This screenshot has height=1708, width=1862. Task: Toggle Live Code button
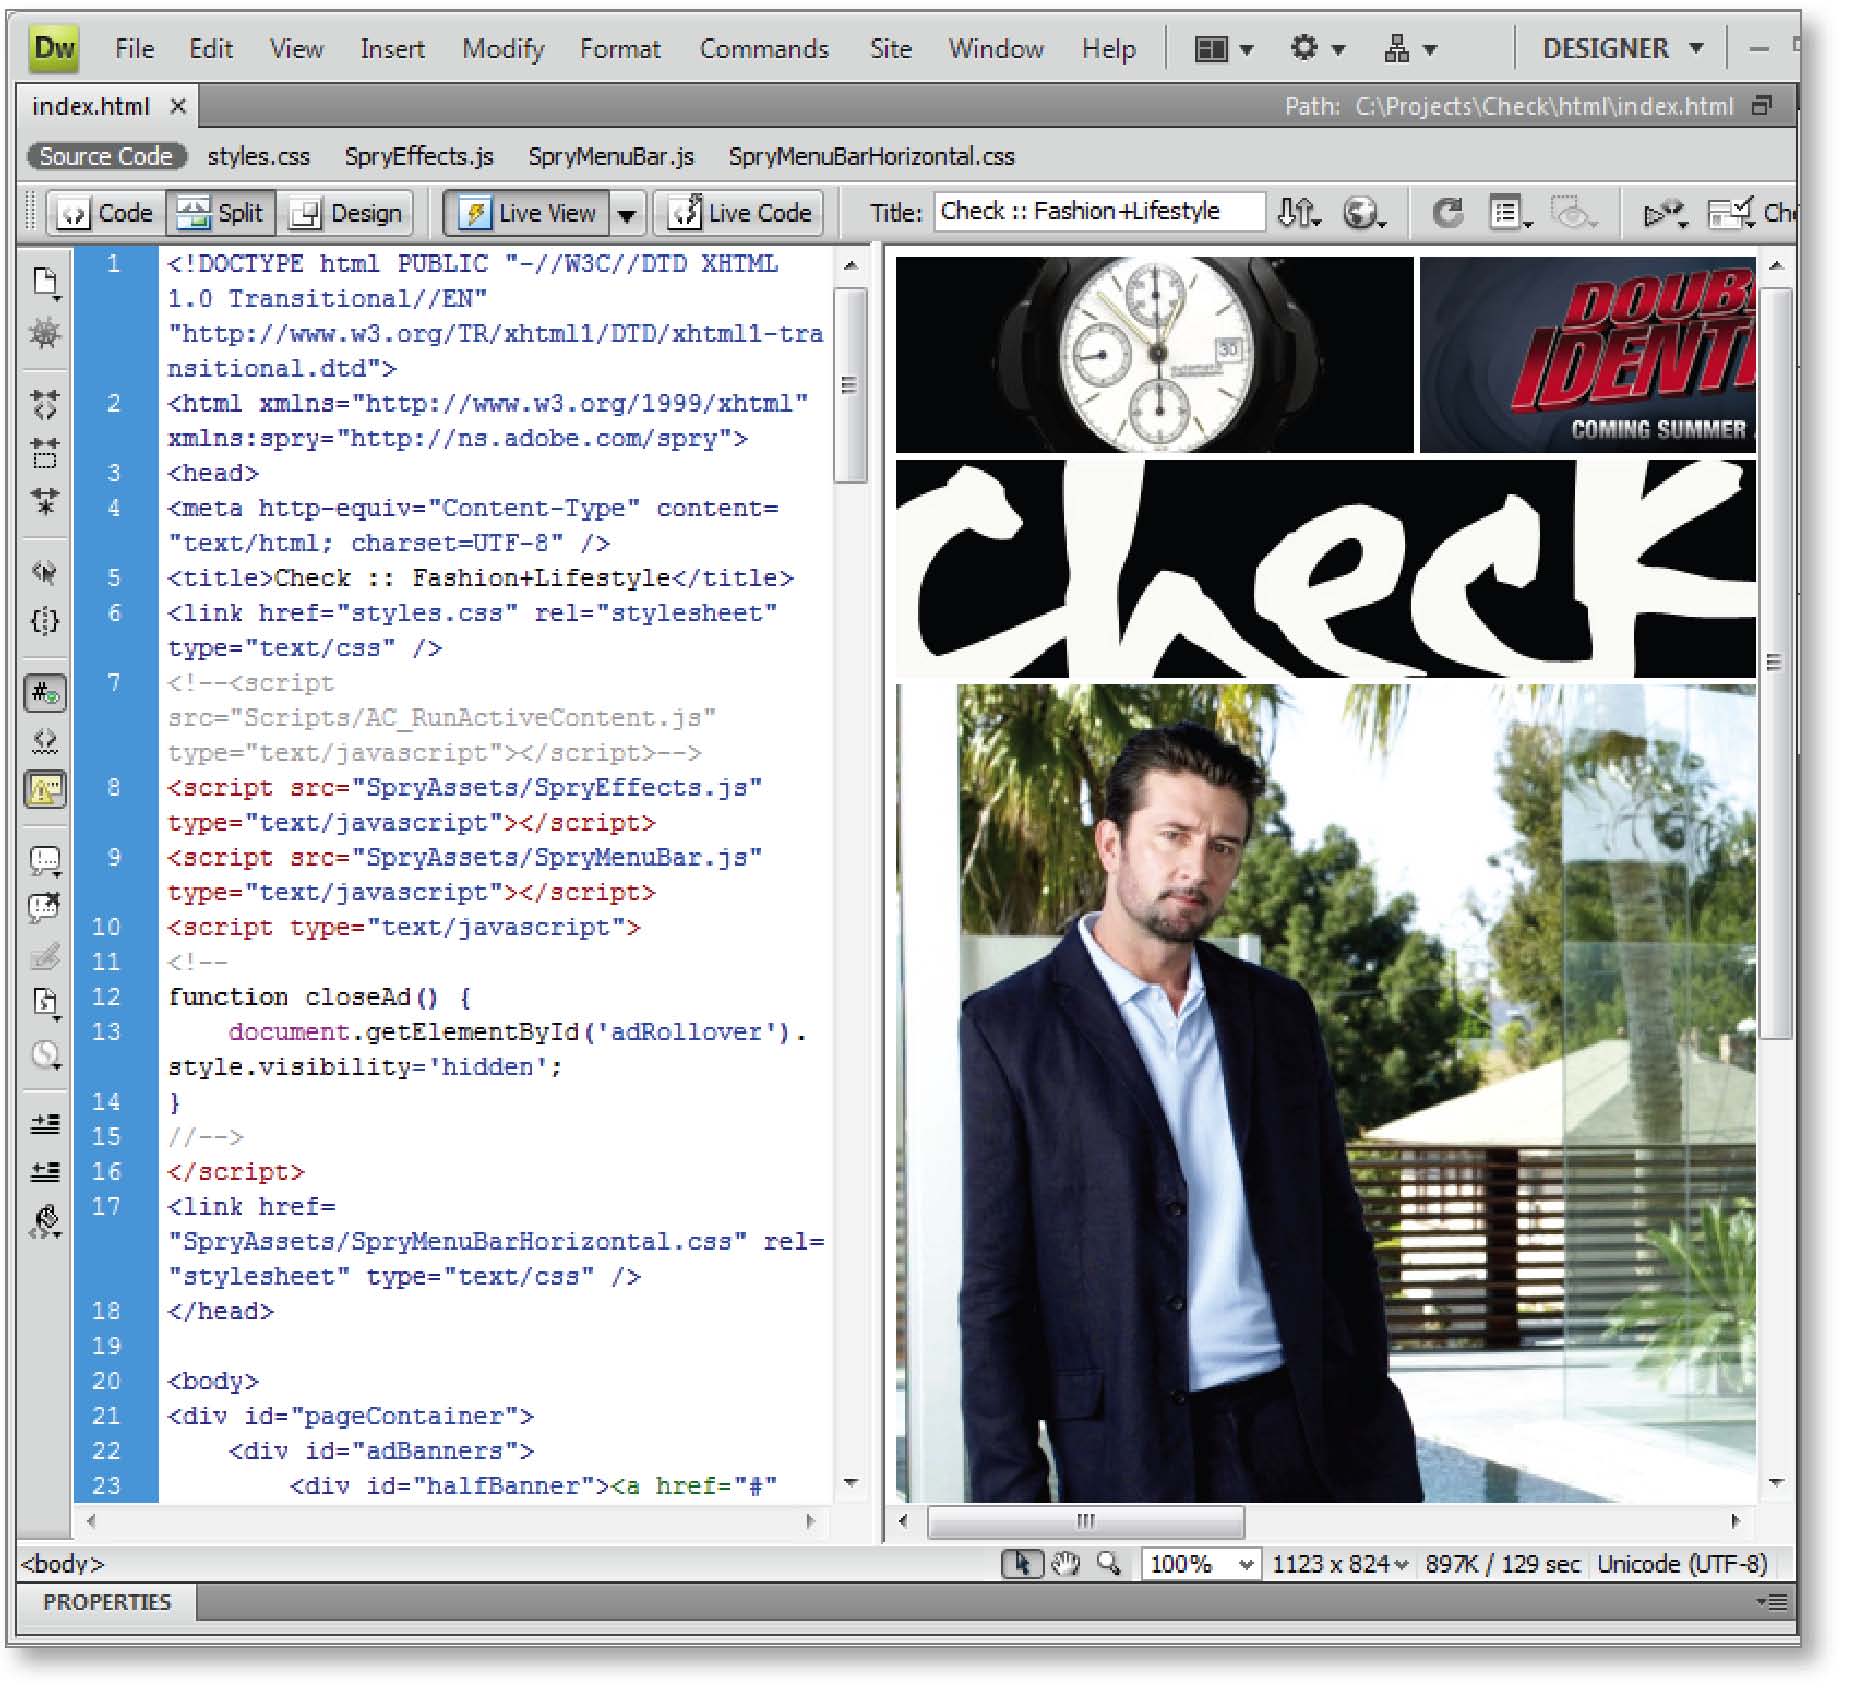point(739,213)
